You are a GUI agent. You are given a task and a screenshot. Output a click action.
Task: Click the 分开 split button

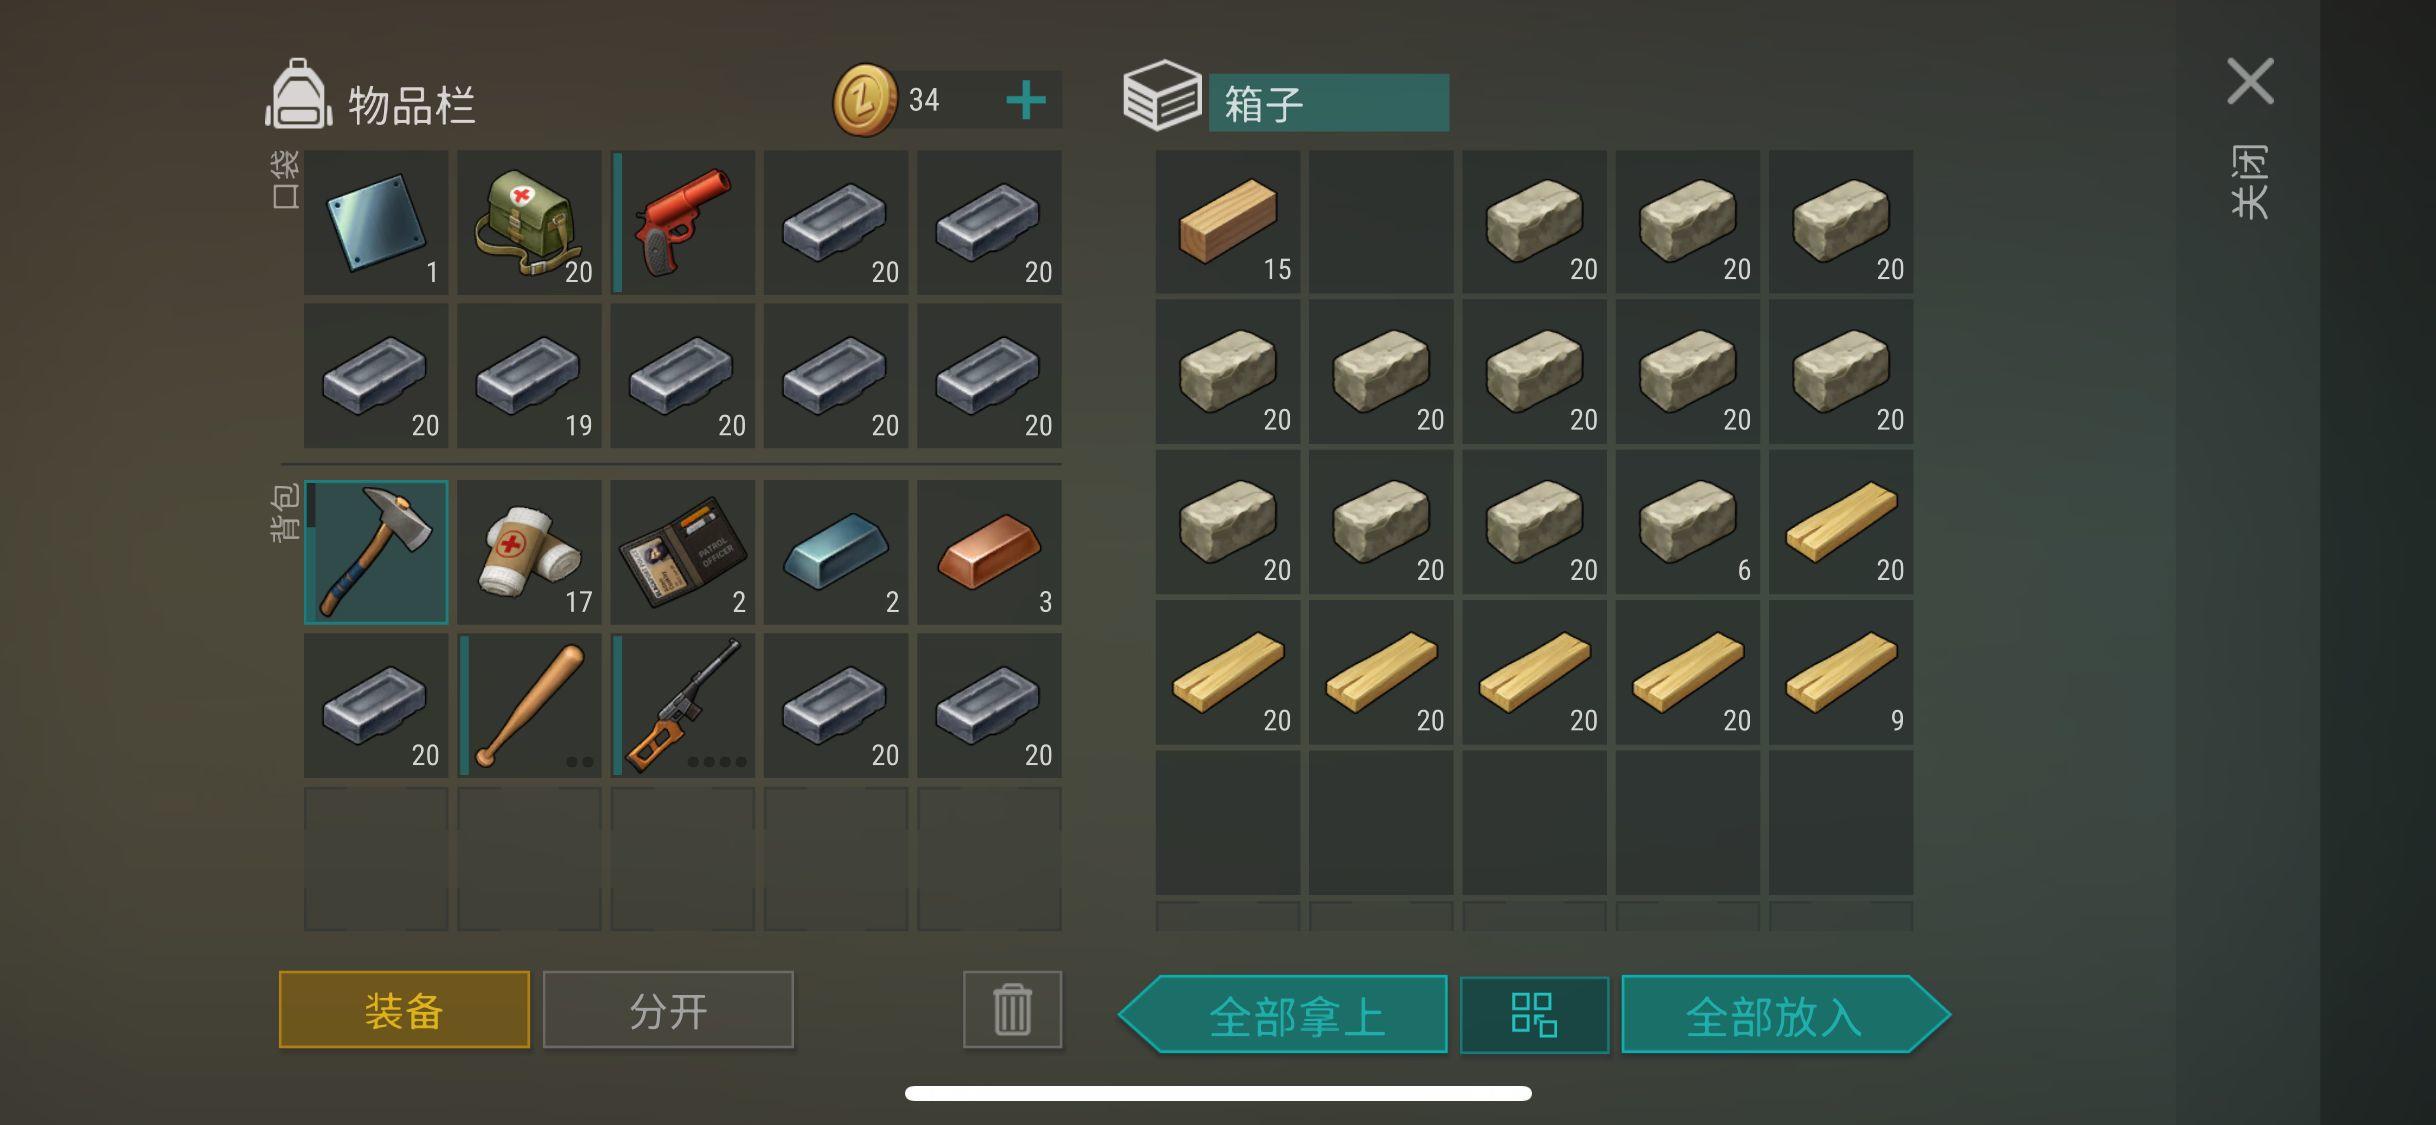[x=668, y=1010]
